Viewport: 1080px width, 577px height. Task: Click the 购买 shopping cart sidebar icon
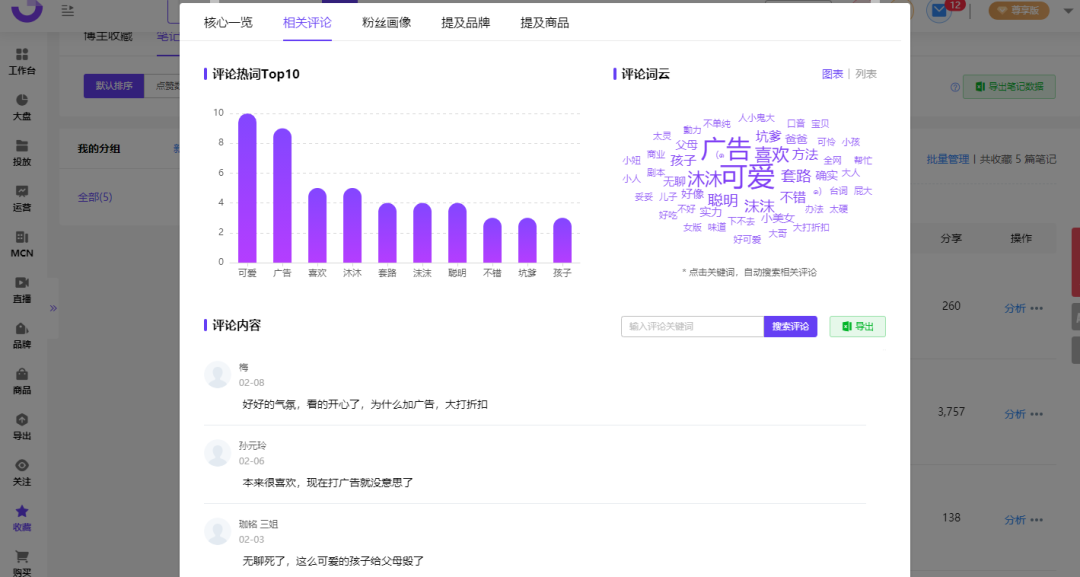coord(21,556)
